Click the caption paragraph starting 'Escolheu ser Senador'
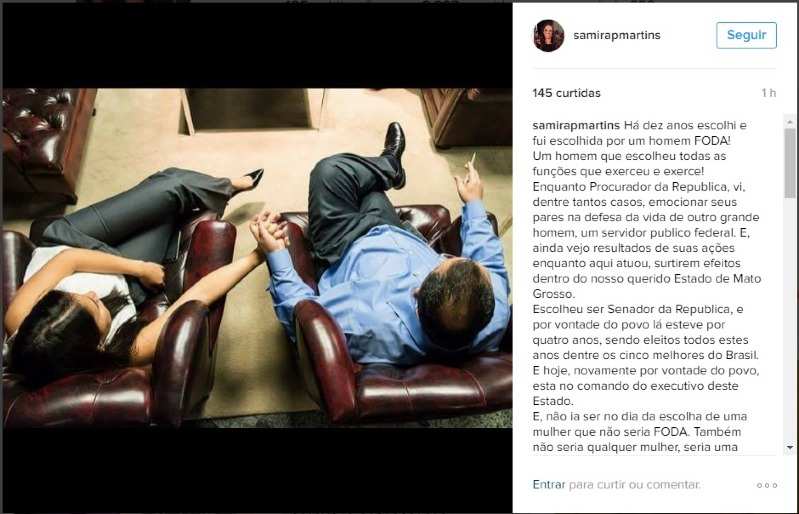 coord(646,332)
